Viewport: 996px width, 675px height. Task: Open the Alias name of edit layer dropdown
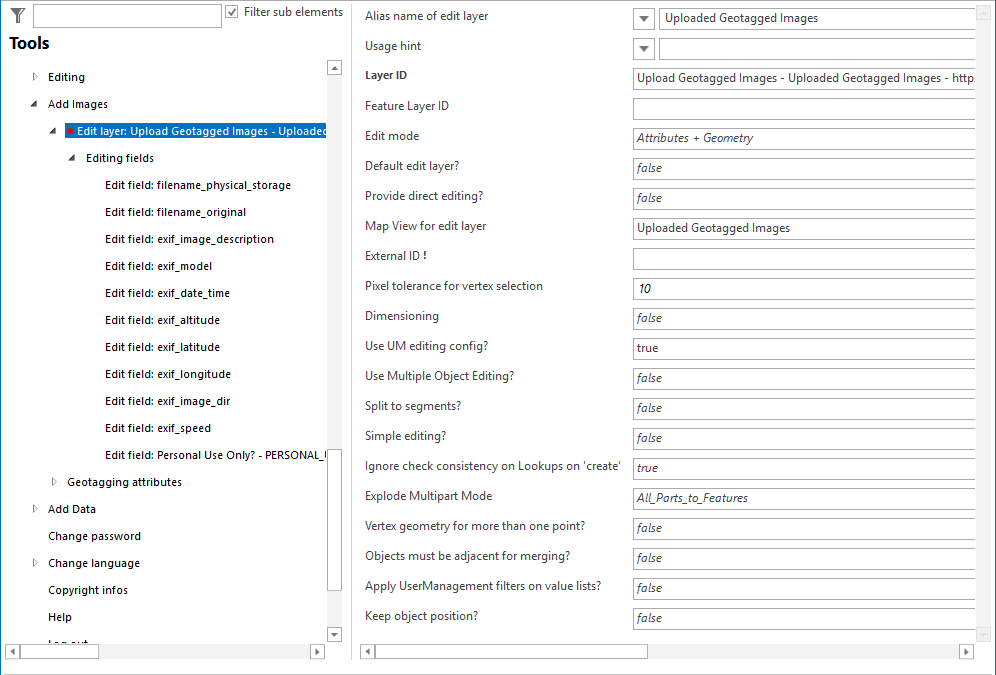pos(643,18)
